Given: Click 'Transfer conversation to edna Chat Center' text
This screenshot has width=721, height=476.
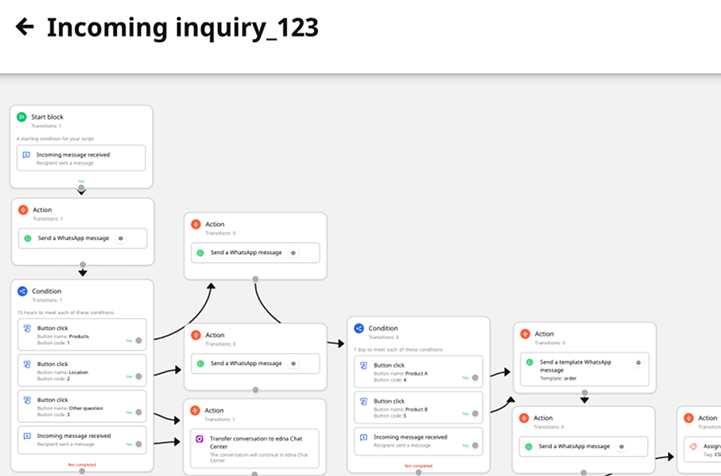Looking at the screenshot, I should tap(256, 442).
